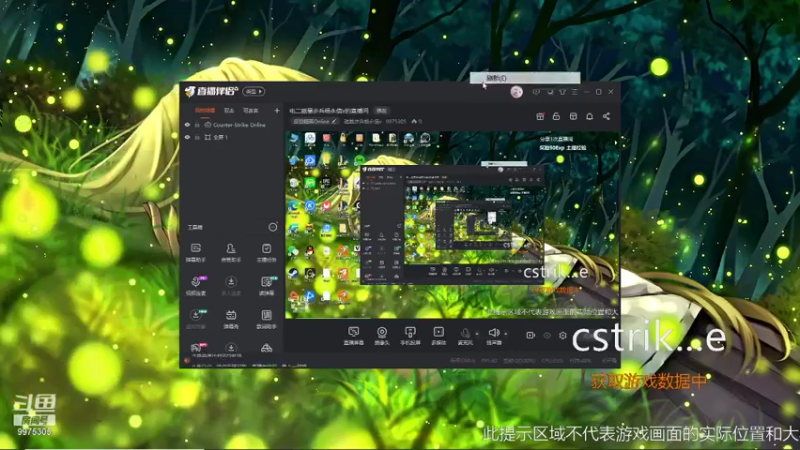Click the bottom-row tool tagged with a red badge
Screen dimensions: 800x450
coord(196,348)
